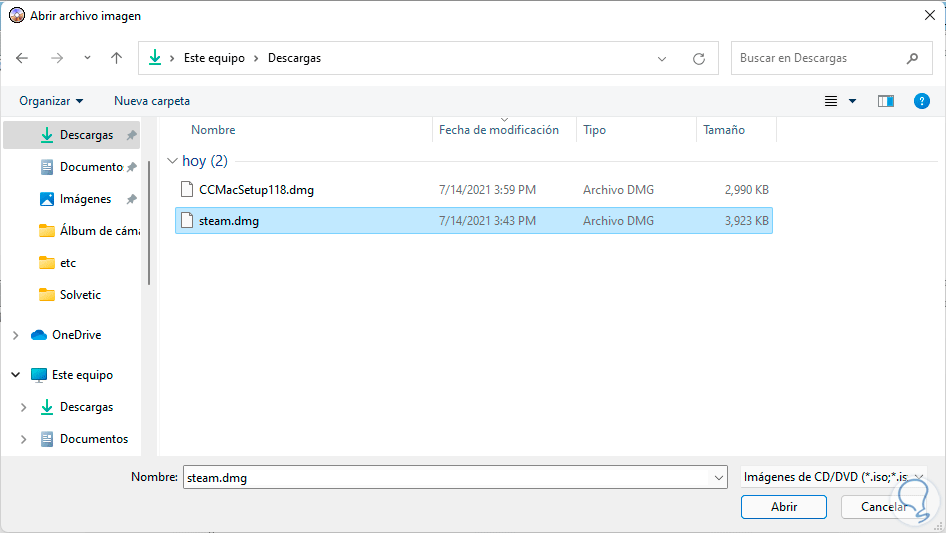946x533 pixels.
Task: Open the view options dropdown arrow
Action: click(852, 101)
